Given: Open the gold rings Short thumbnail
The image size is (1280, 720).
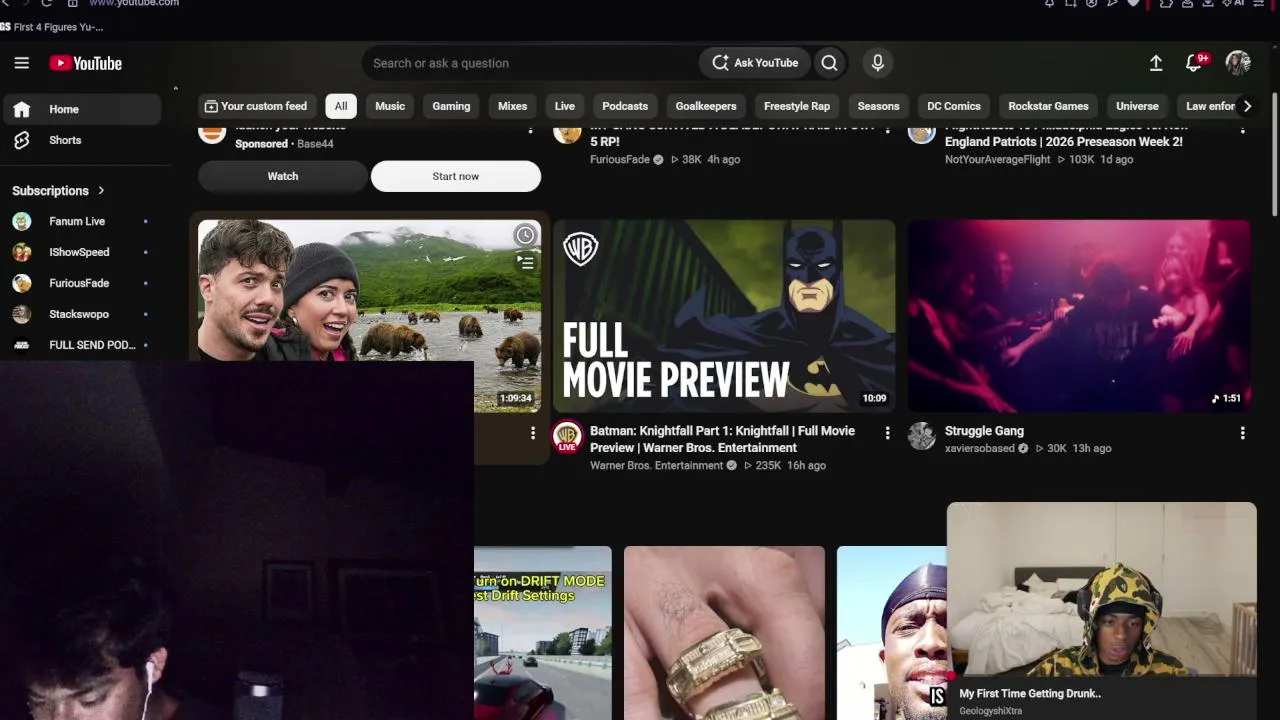Looking at the screenshot, I should [x=724, y=633].
